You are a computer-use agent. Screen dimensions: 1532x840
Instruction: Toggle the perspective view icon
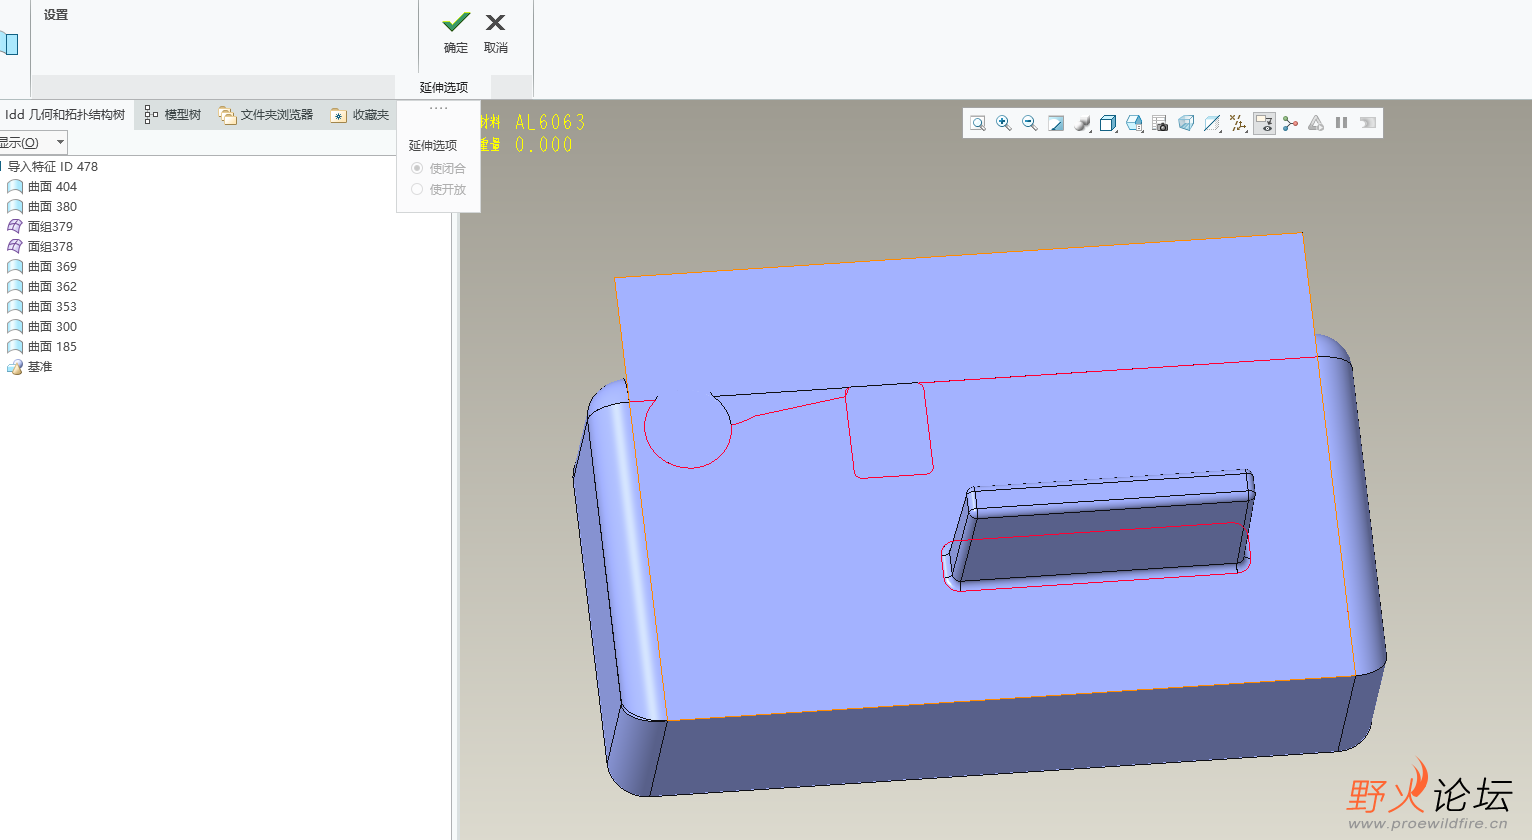(1186, 123)
